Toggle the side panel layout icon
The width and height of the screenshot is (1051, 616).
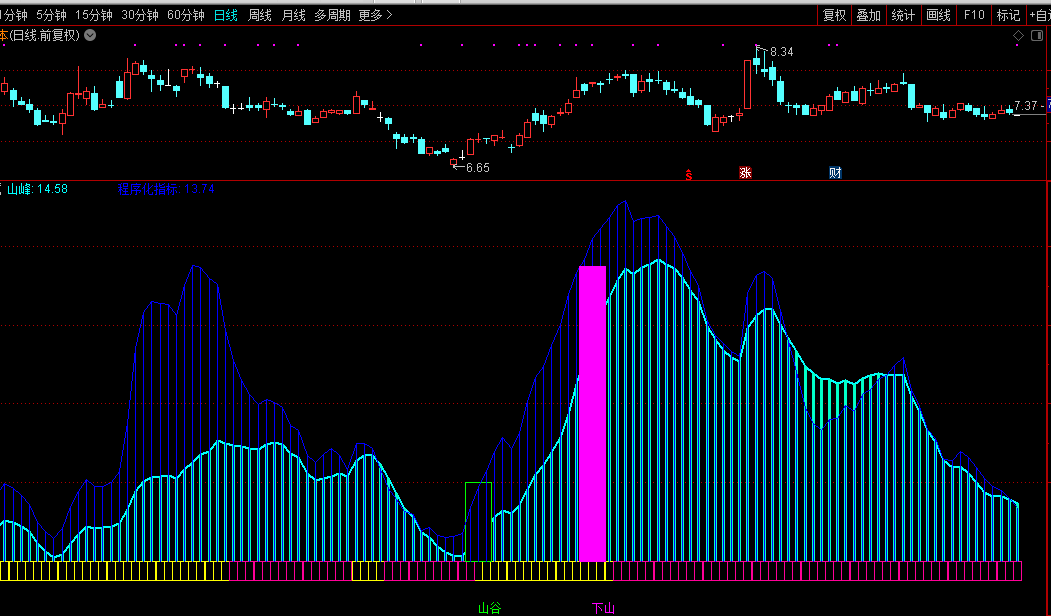point(1037,35)
